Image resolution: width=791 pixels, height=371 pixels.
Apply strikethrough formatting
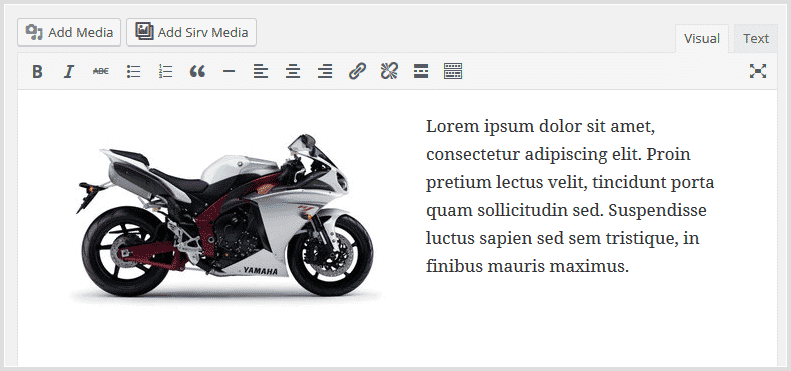pos(101,72)
